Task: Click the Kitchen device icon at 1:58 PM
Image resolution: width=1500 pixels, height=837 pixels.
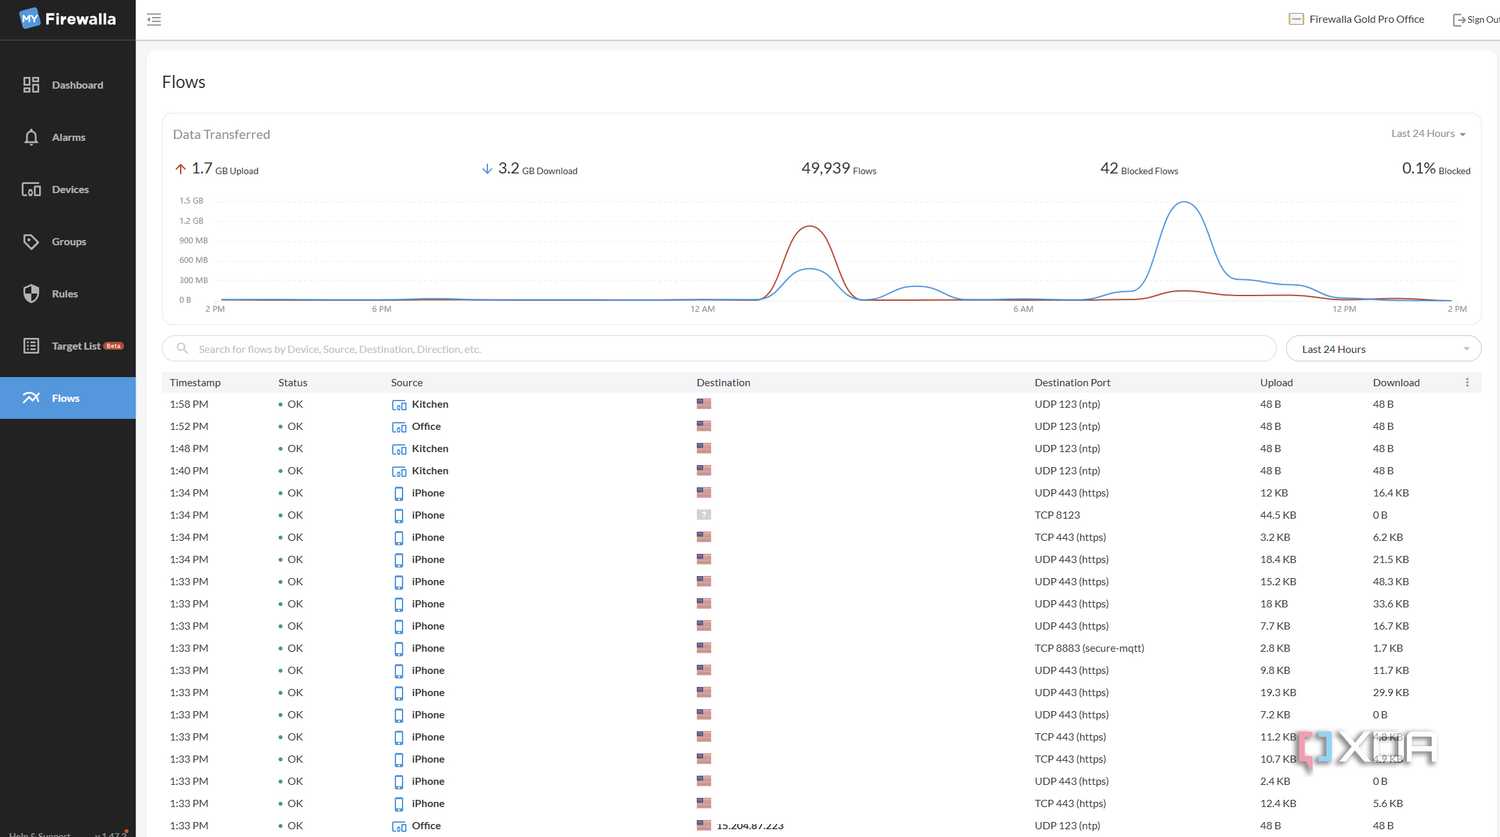Action: coord(399,405)
